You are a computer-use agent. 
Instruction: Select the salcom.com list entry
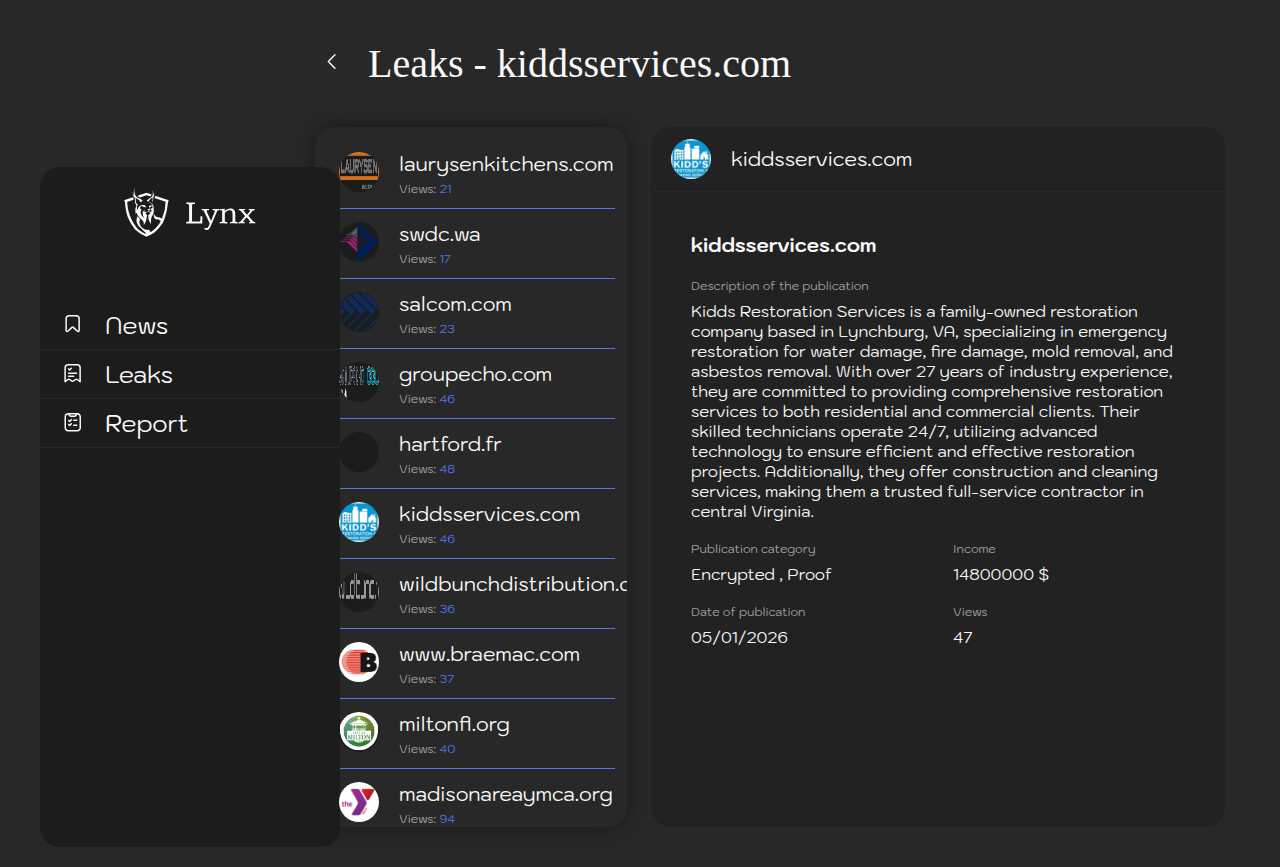point(455,305)
